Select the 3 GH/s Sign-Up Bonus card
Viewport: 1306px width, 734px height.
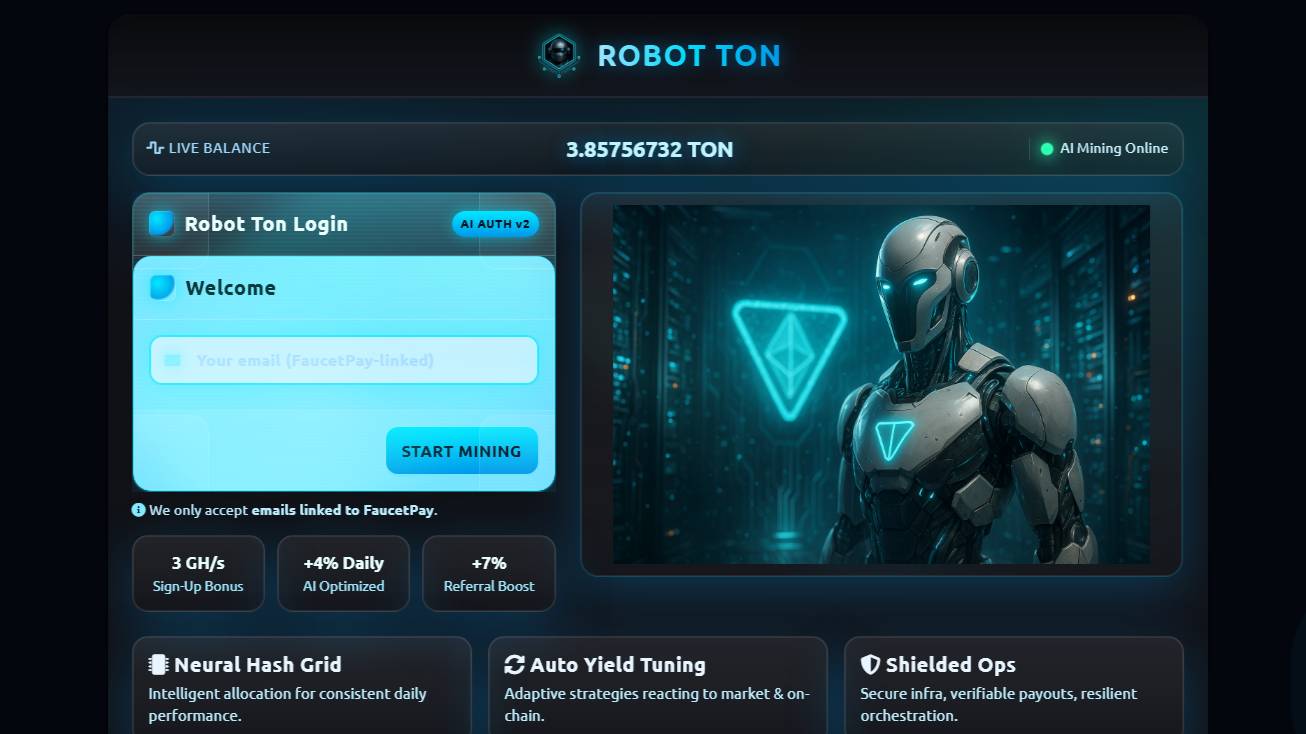[x=198, y=573]
